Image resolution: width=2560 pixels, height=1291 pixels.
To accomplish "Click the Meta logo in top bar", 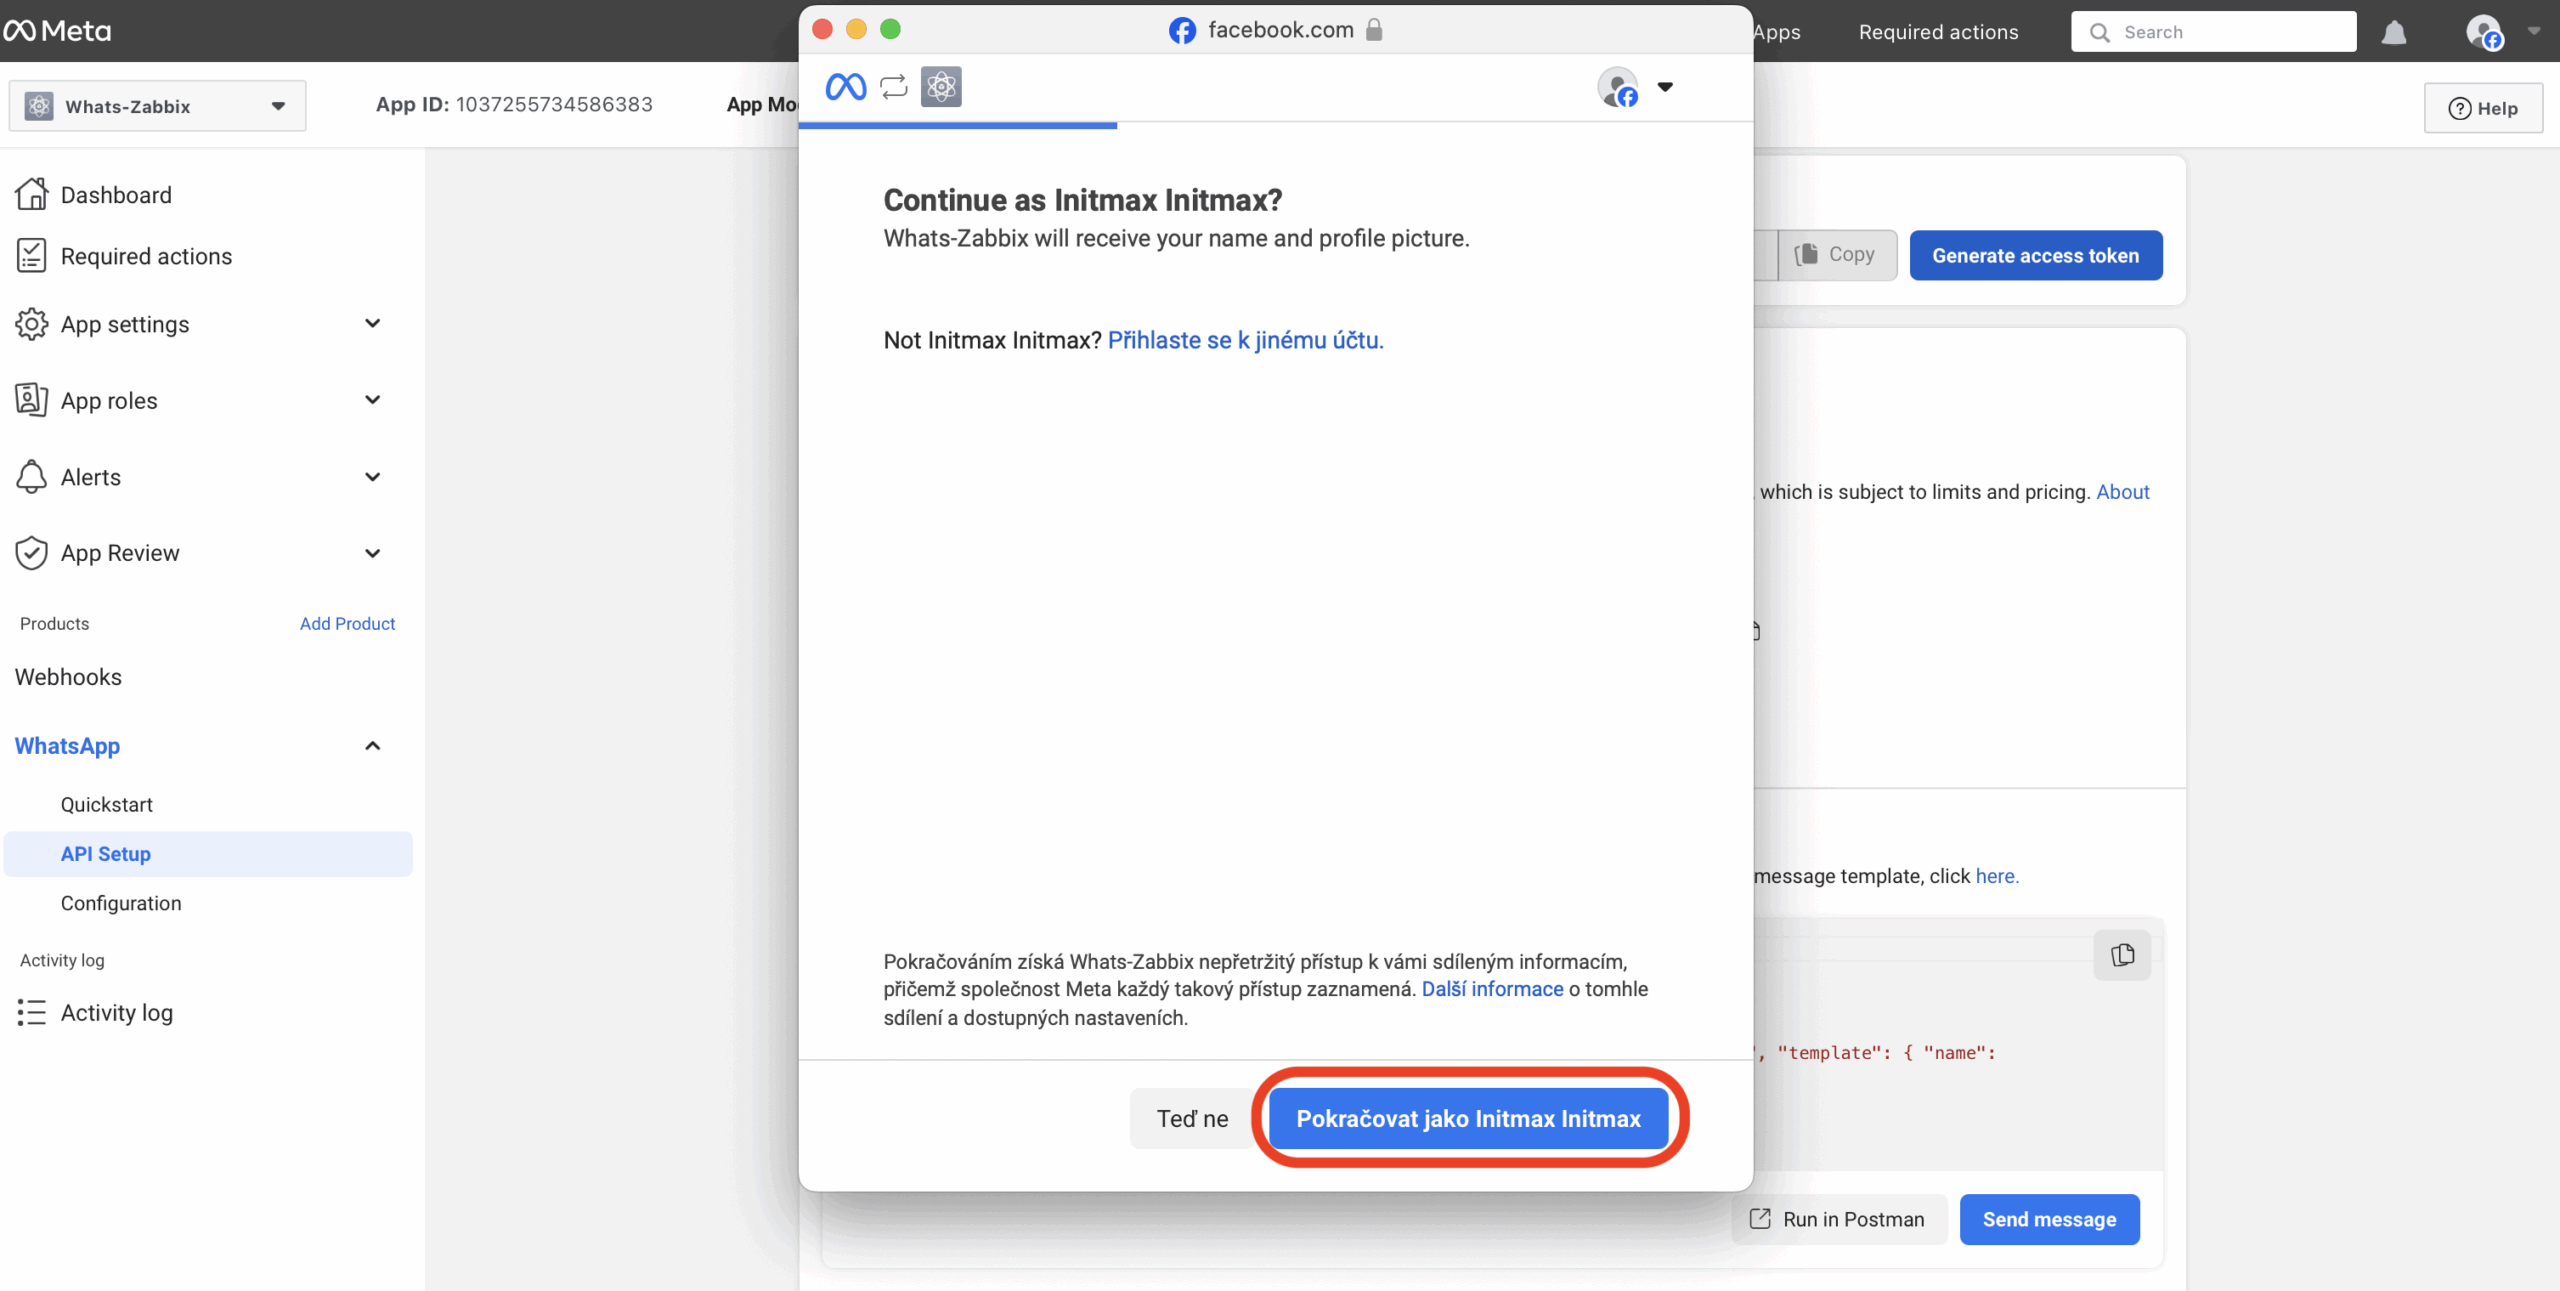I will click(x=57, y=31).
